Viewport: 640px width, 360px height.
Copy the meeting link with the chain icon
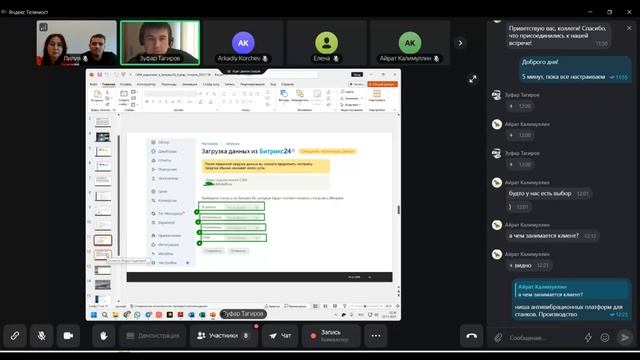click(x=15, y=336)
